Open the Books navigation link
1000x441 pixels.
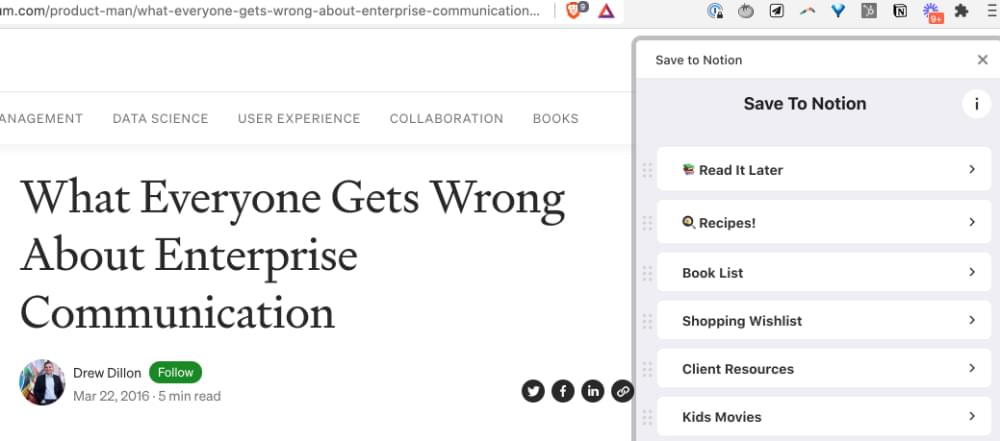(555, 118)
